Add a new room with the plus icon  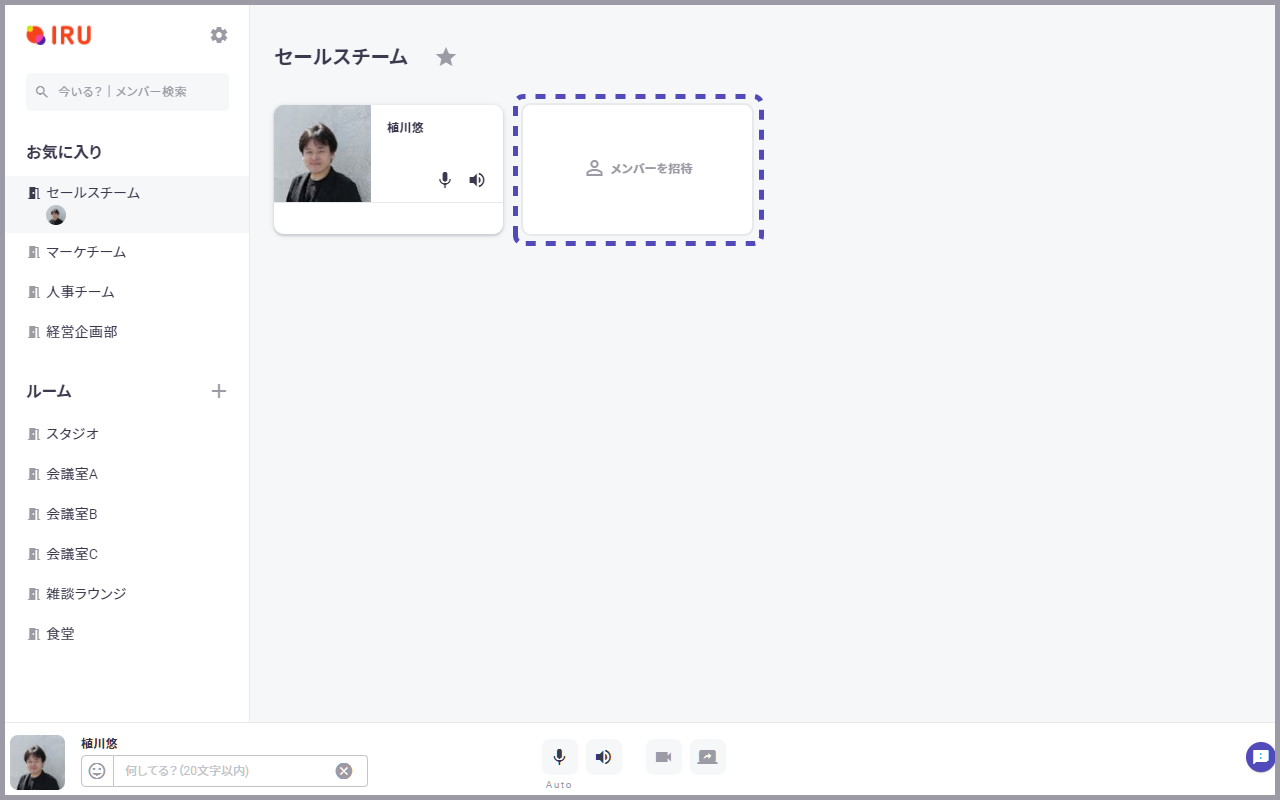pyautogui.click(x=219, y=391)
